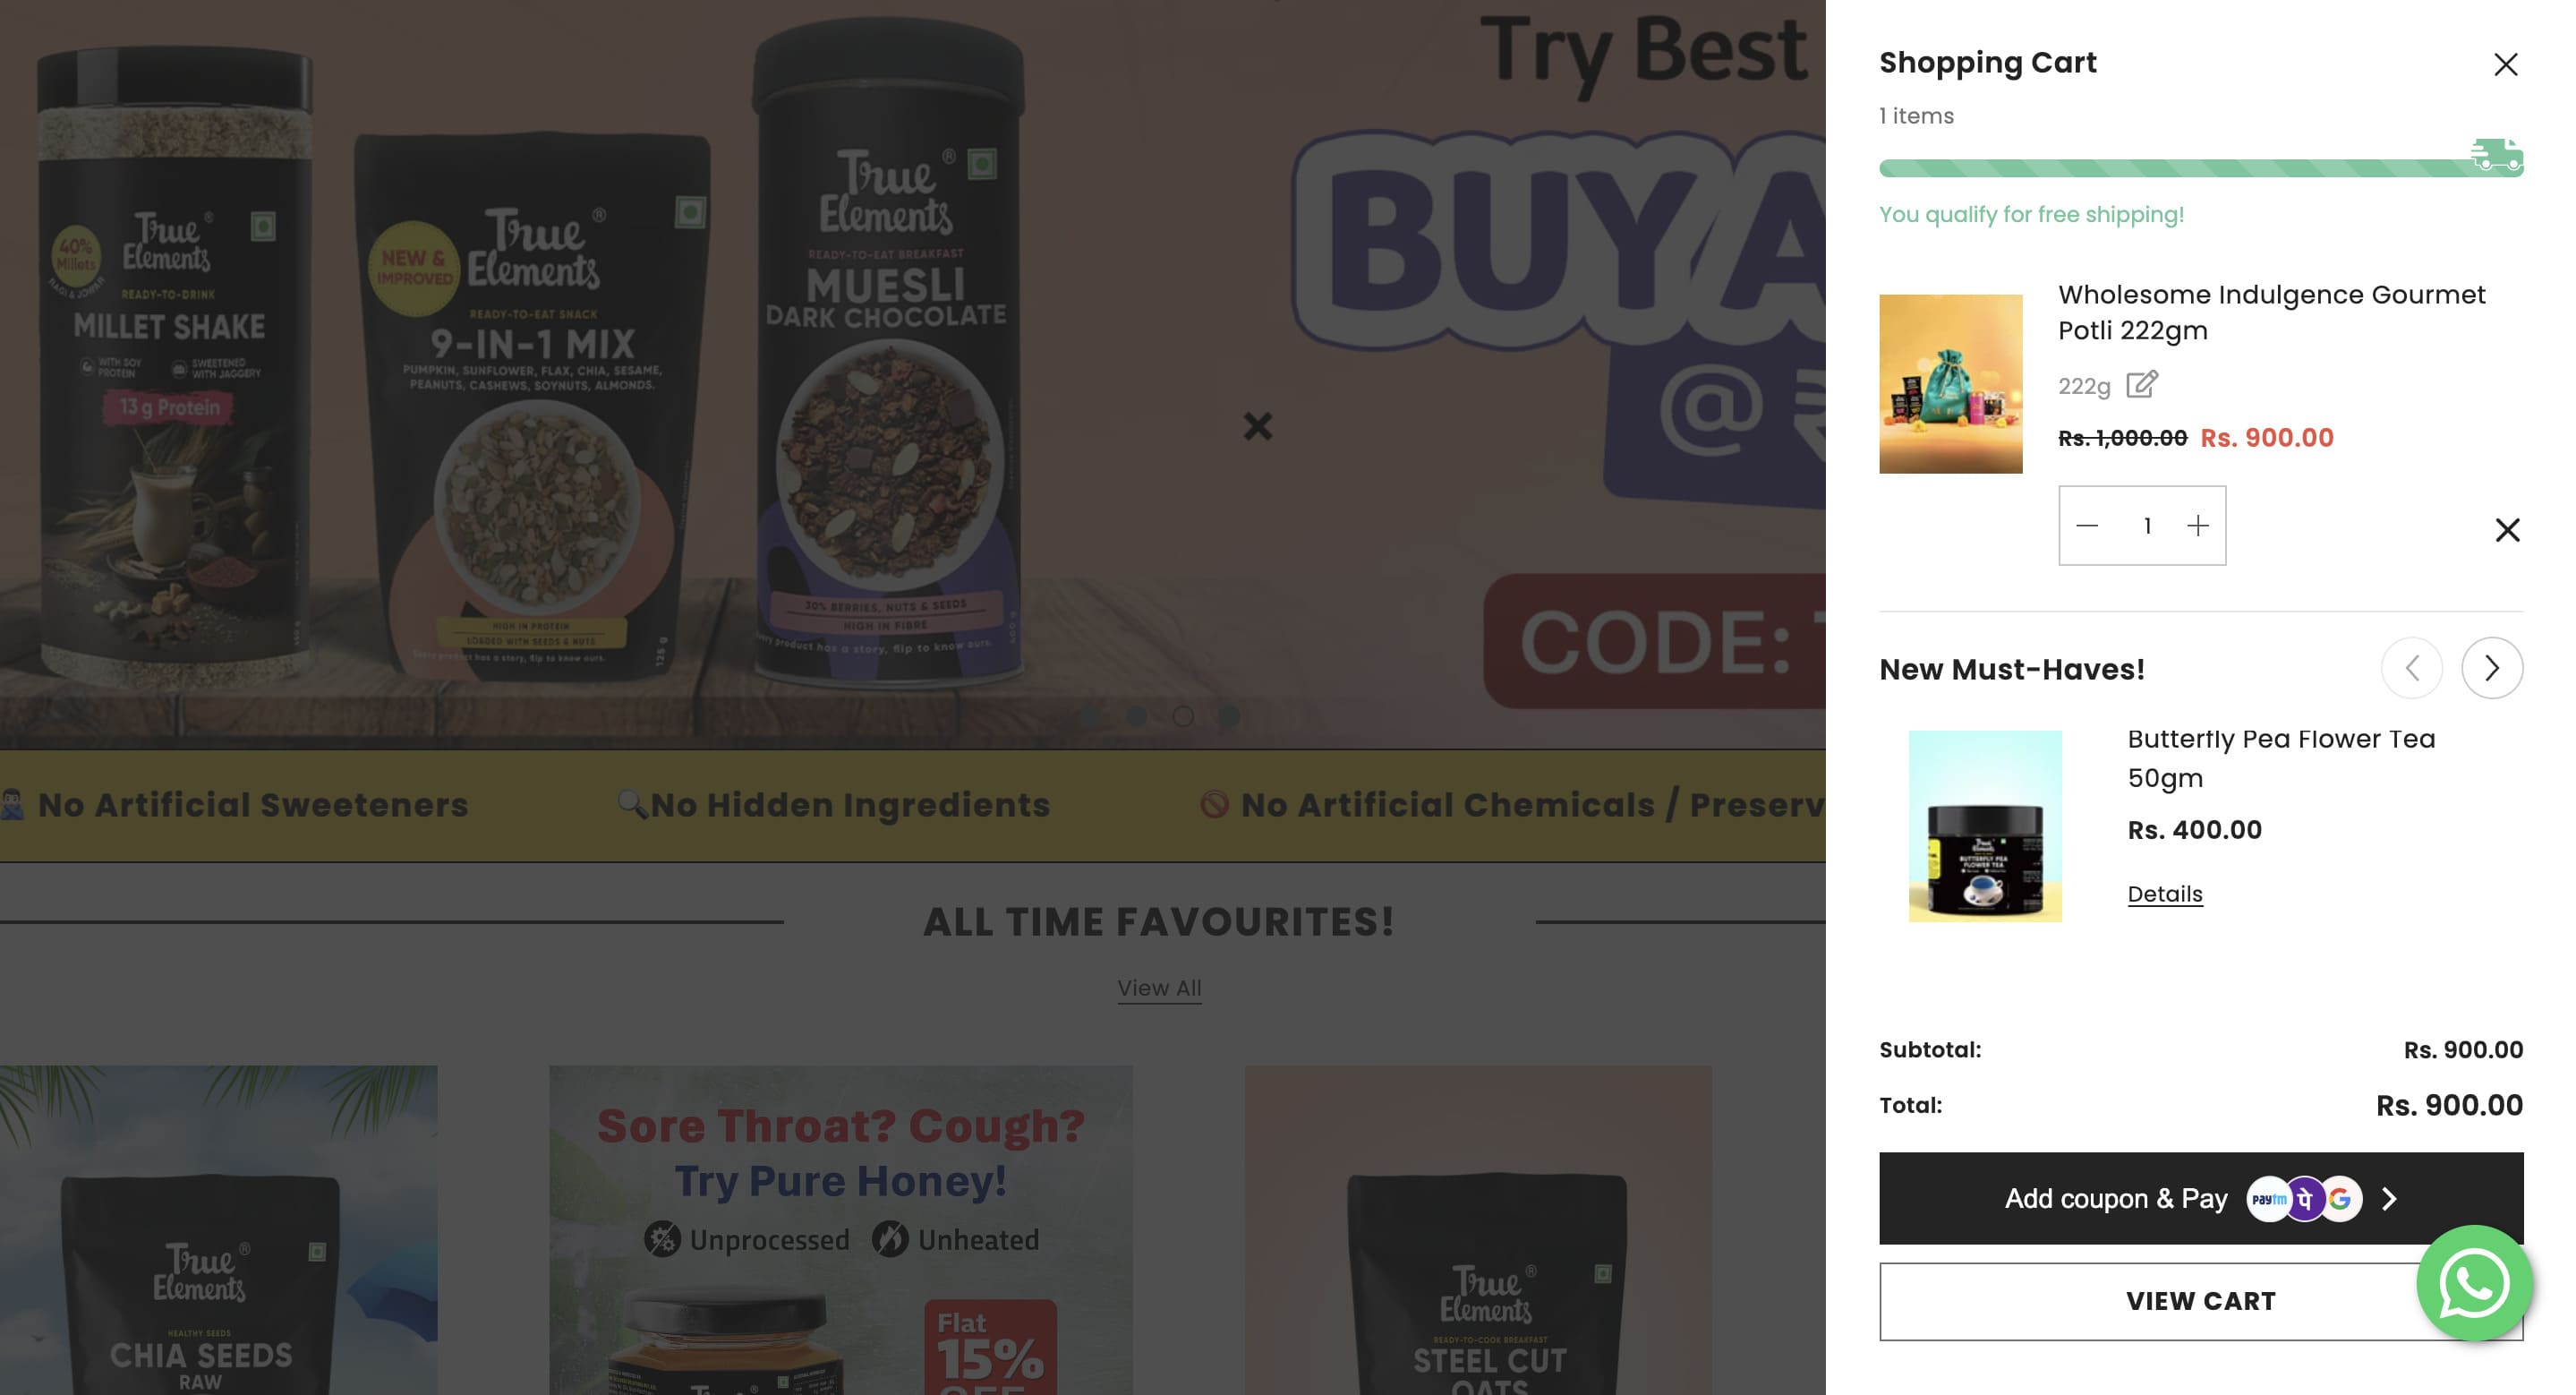
Task: View All time favourites link
Action: (1159, 988)
